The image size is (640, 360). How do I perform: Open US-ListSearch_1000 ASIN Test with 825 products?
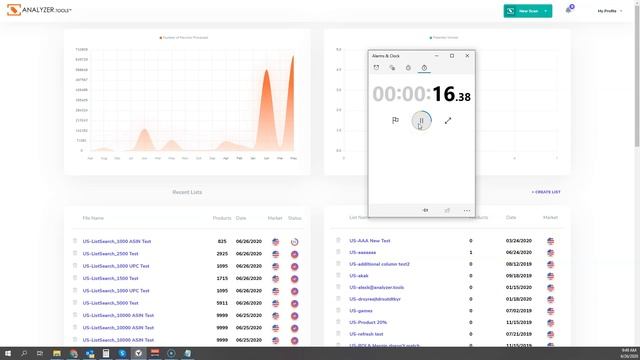point(117,241)
